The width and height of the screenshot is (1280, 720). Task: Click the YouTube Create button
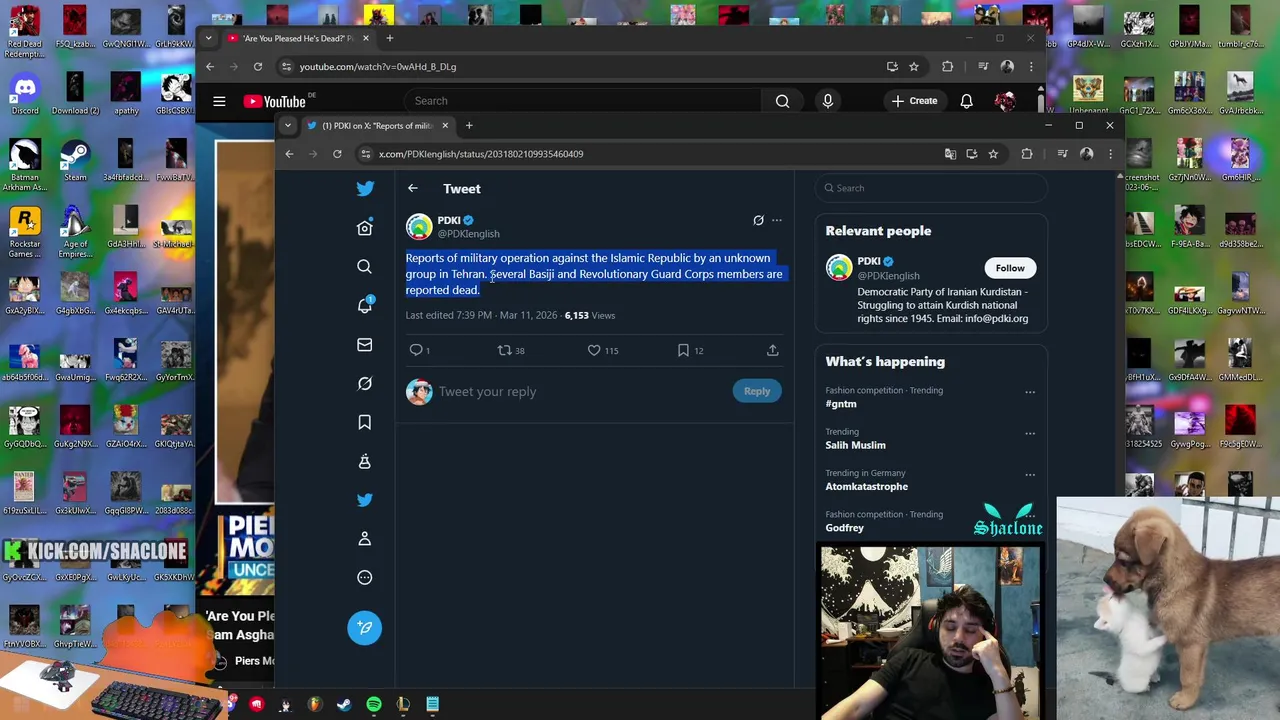click(915, 101)
